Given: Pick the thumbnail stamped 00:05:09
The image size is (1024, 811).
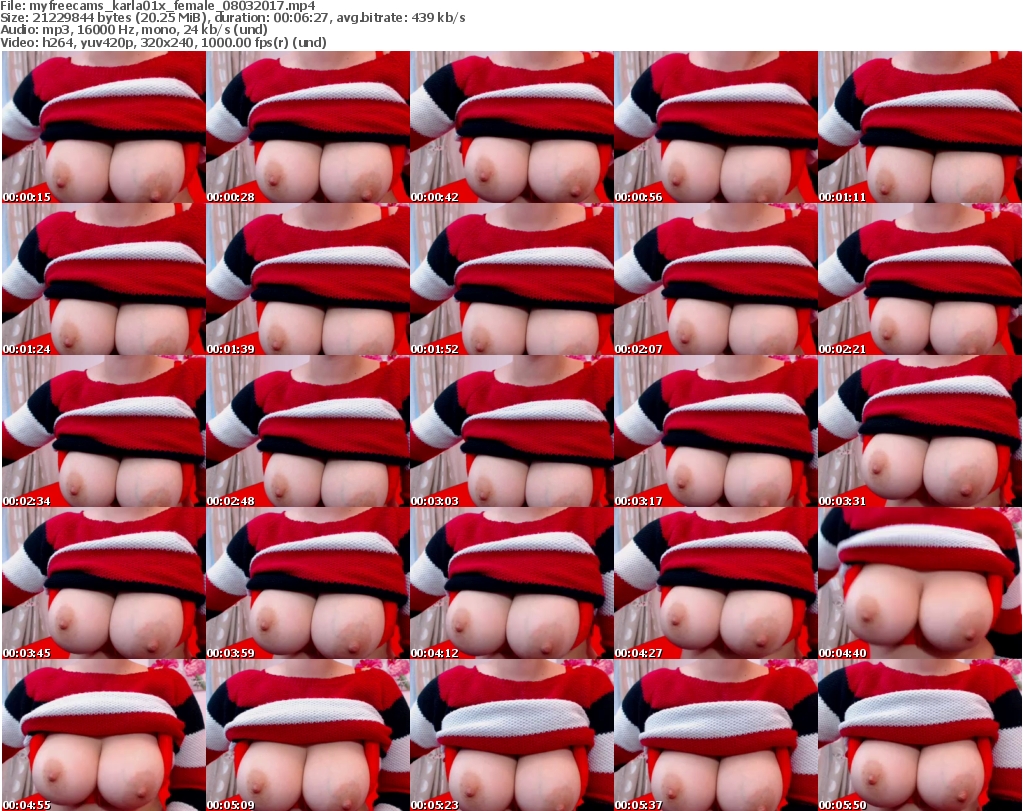Looking at the screenshot, I should coord(308,735).
